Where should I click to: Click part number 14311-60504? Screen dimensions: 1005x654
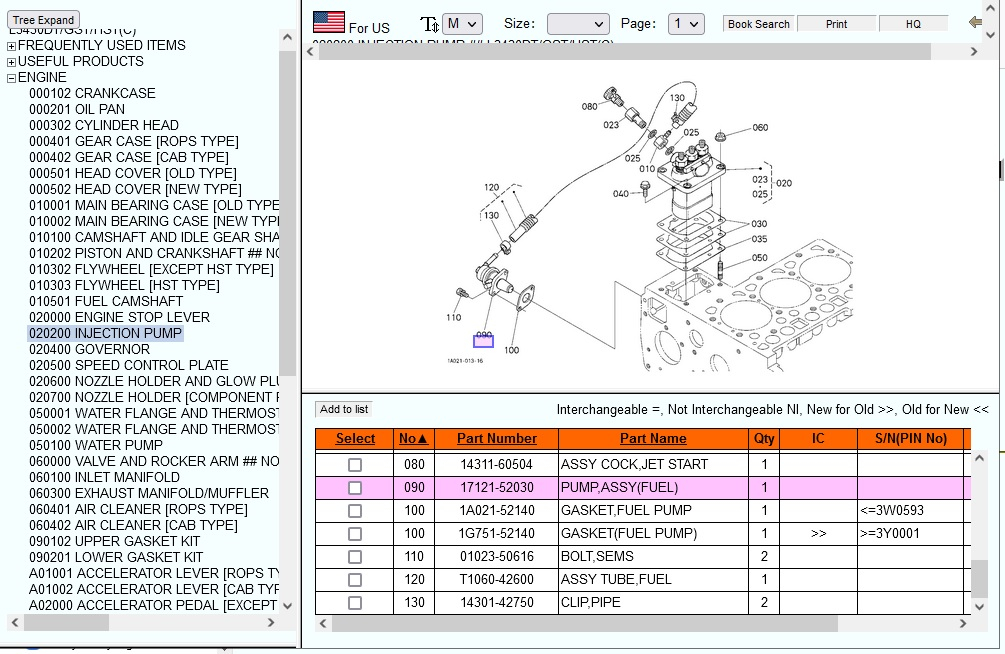coord(497,465)
